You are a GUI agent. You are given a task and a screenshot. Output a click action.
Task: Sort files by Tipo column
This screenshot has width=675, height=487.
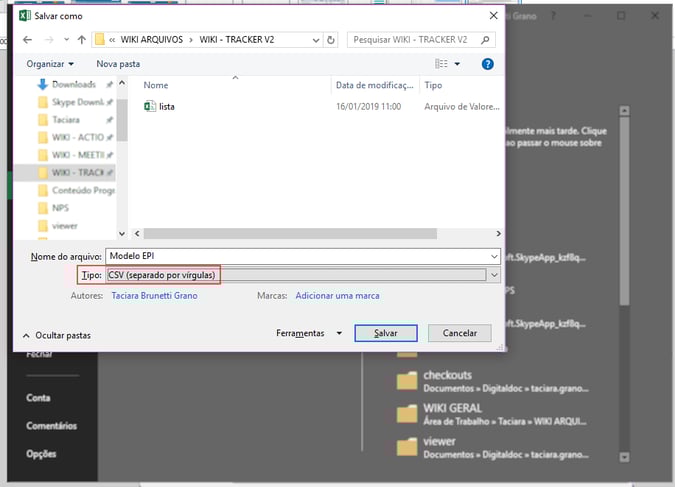[433, 85]
